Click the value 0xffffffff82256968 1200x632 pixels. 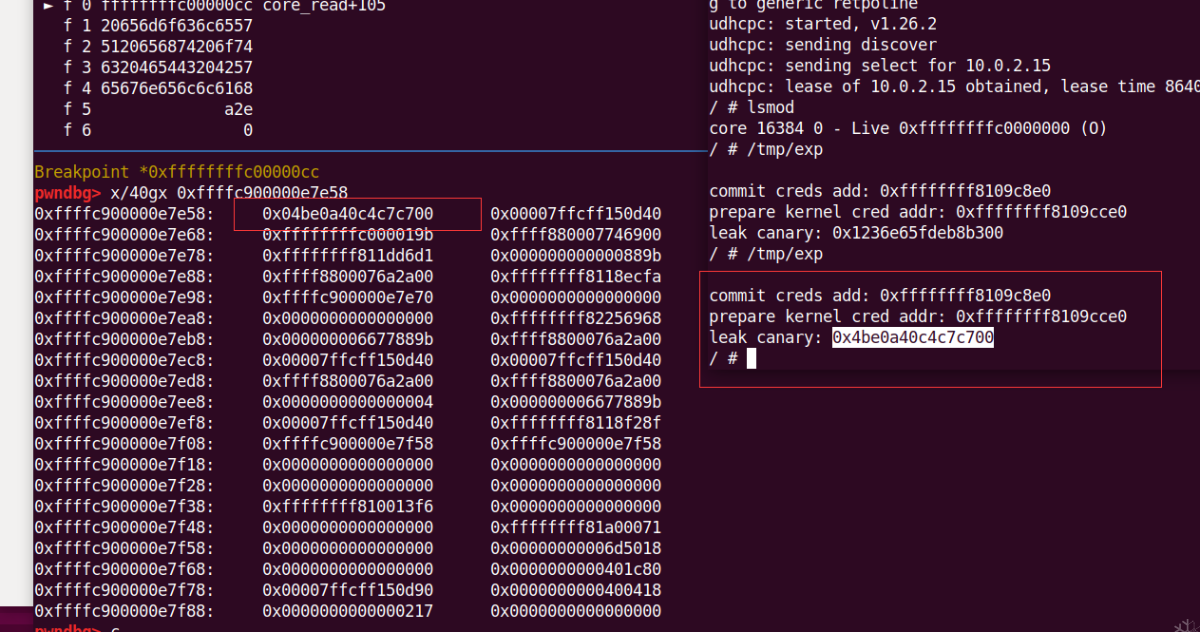[576, 319]
